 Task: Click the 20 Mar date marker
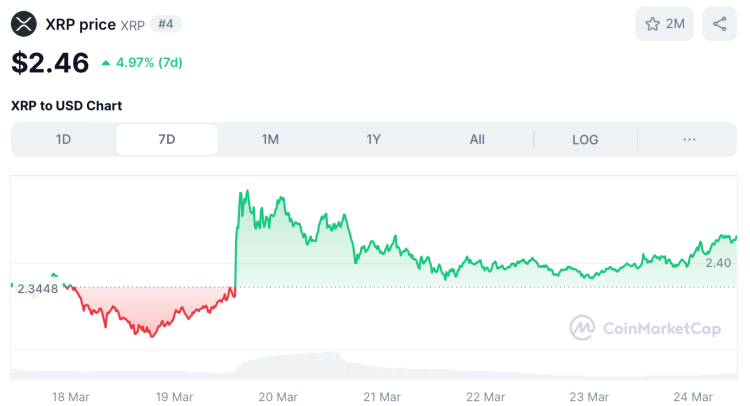coord(278,396)
